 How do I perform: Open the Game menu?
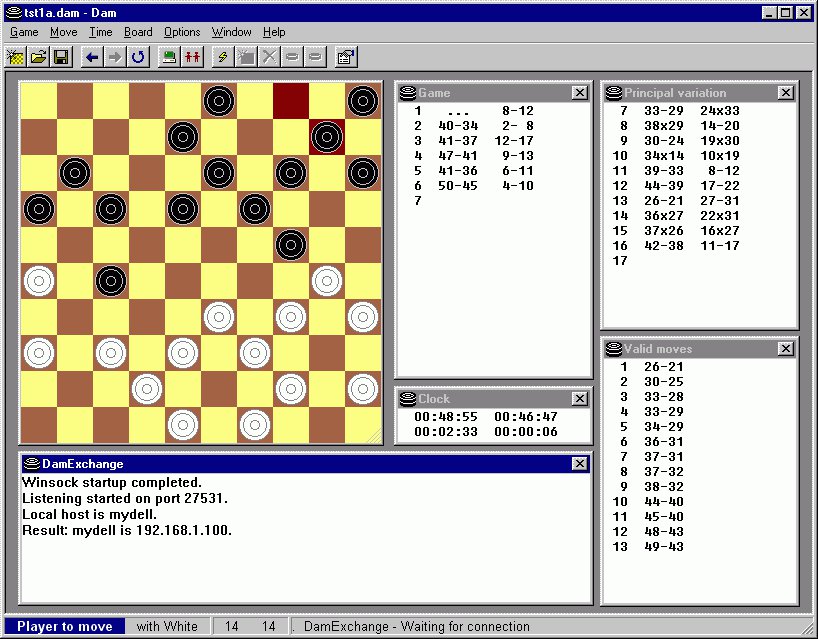pos(24,32)
